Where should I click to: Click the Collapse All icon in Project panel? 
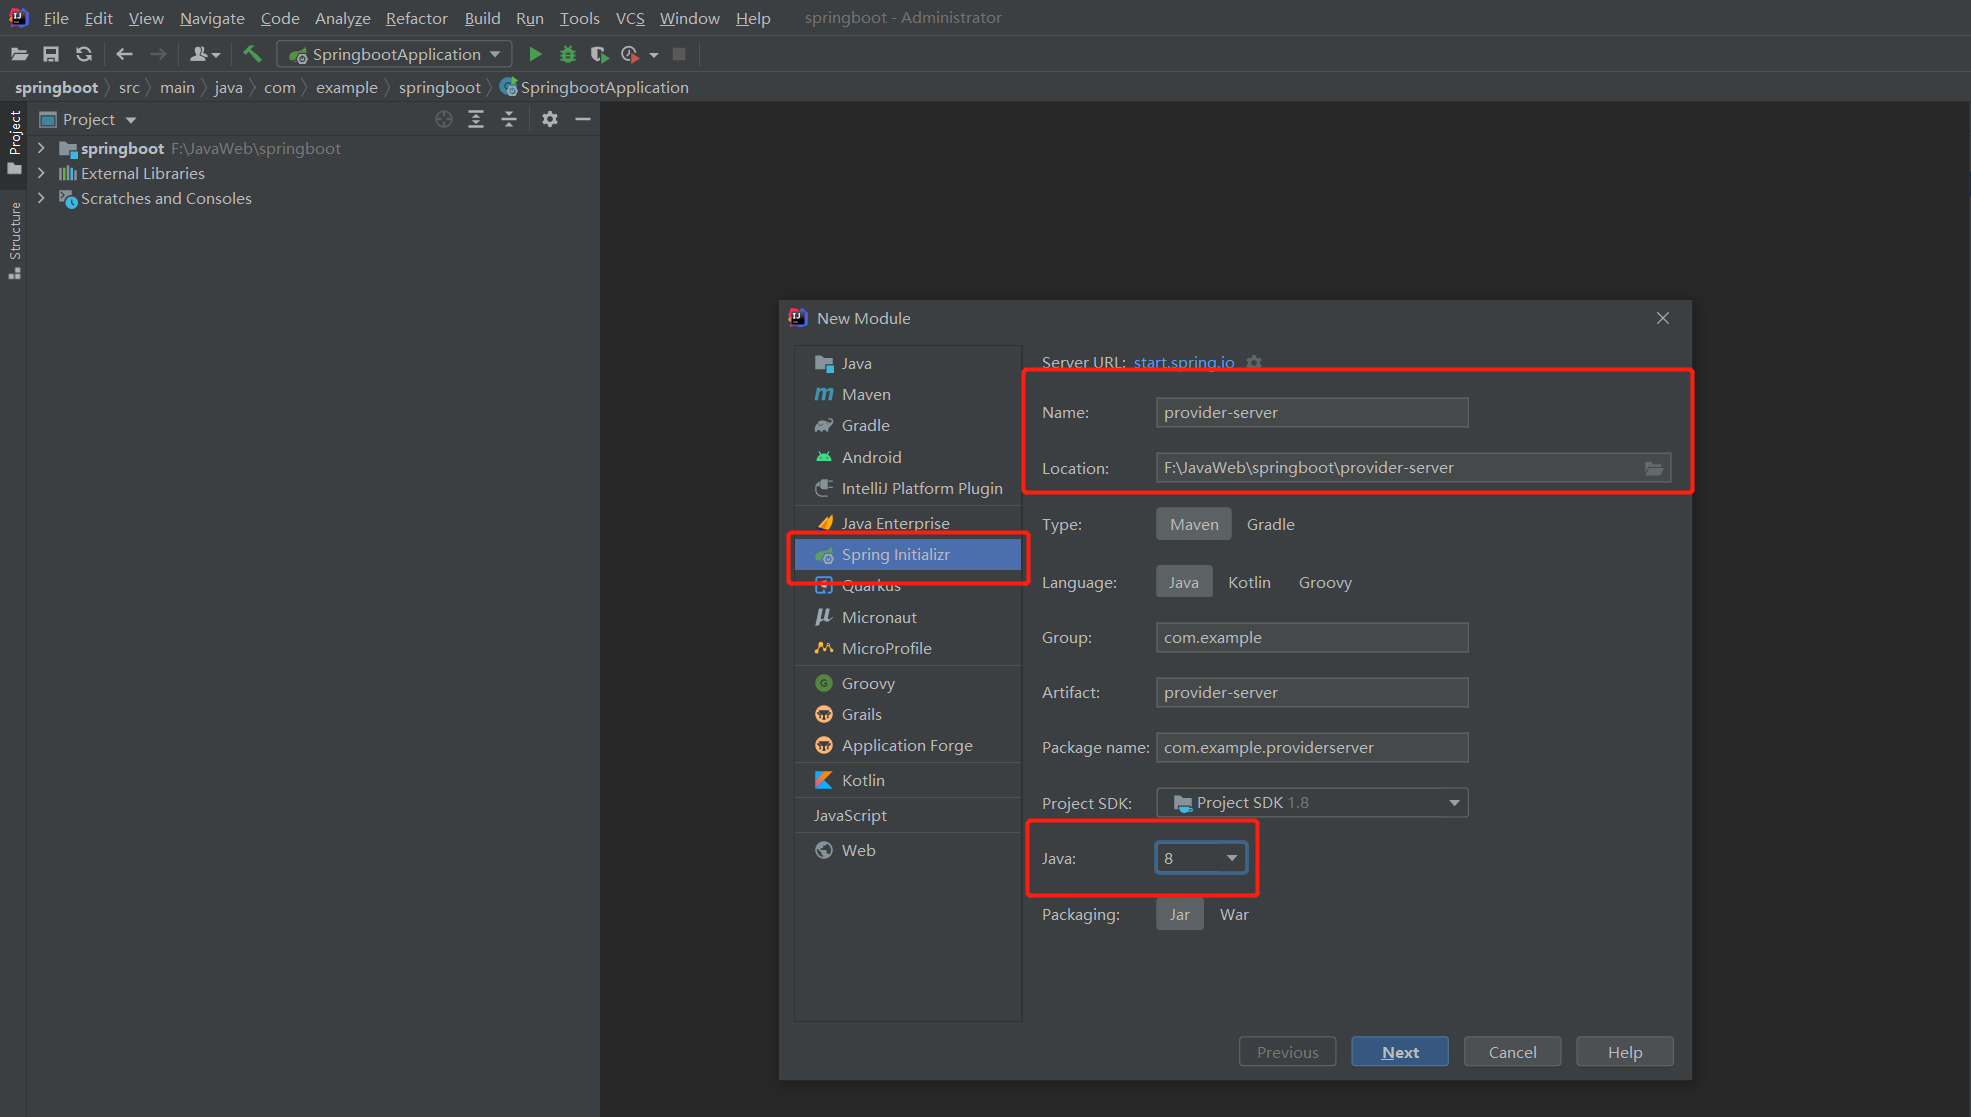point(509,119)
